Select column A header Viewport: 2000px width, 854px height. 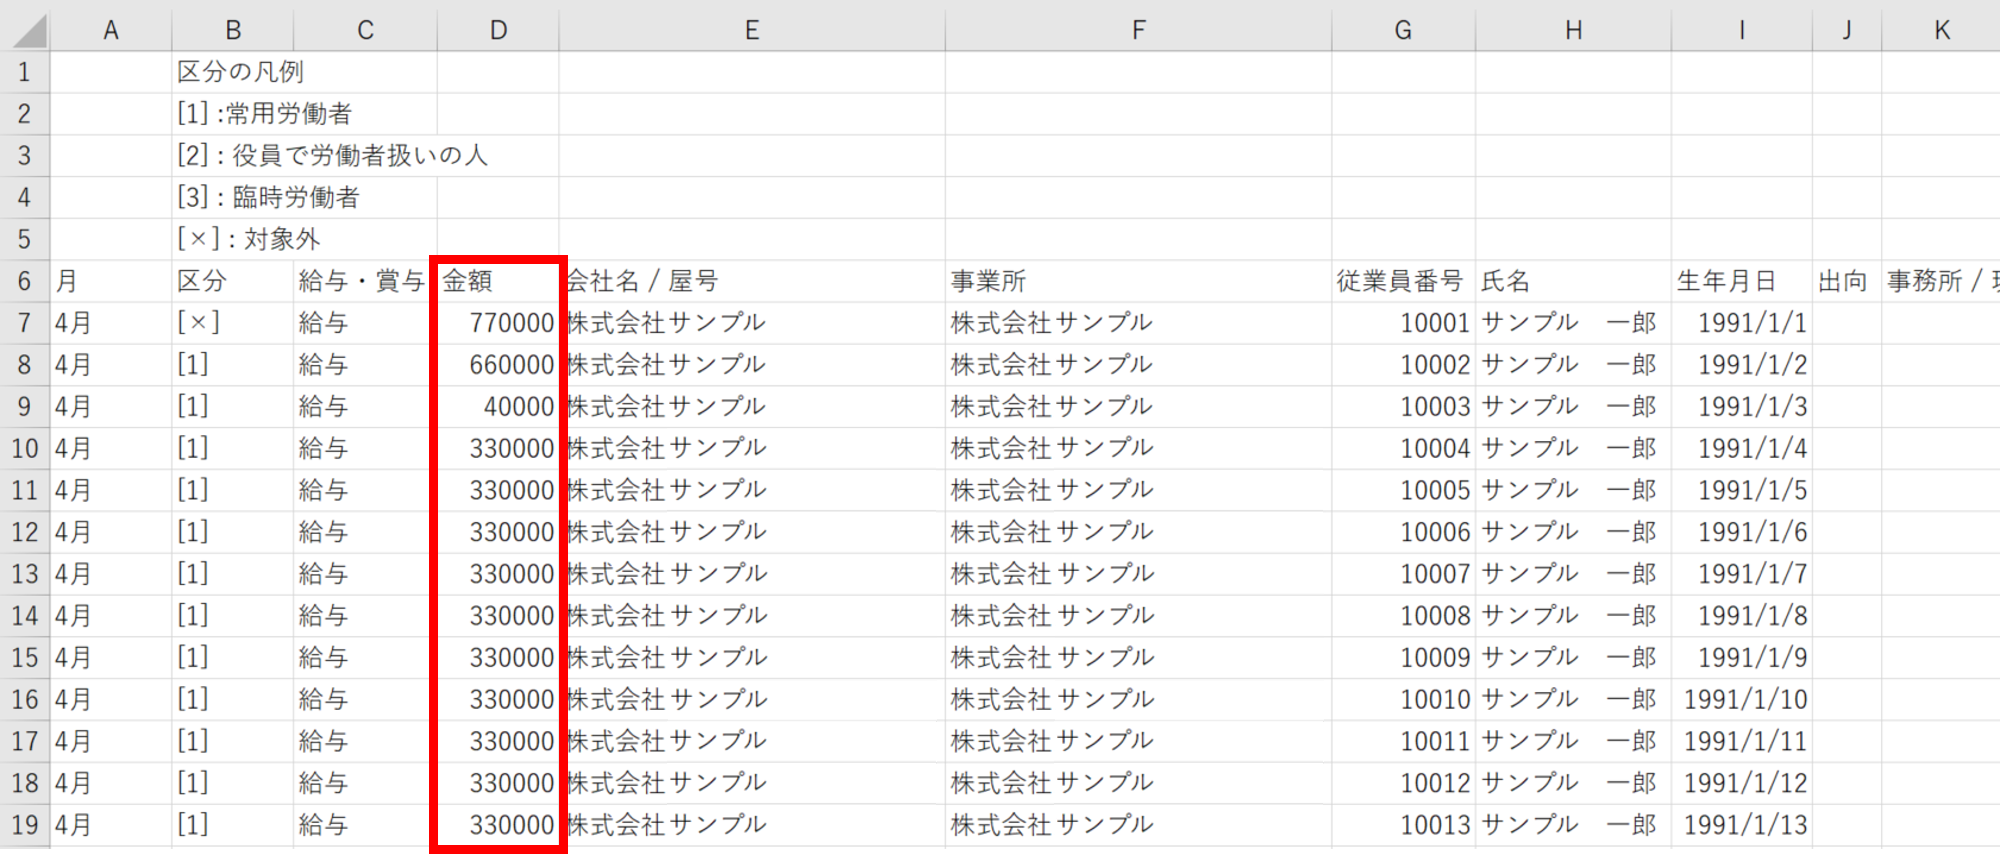coord(110,30)
